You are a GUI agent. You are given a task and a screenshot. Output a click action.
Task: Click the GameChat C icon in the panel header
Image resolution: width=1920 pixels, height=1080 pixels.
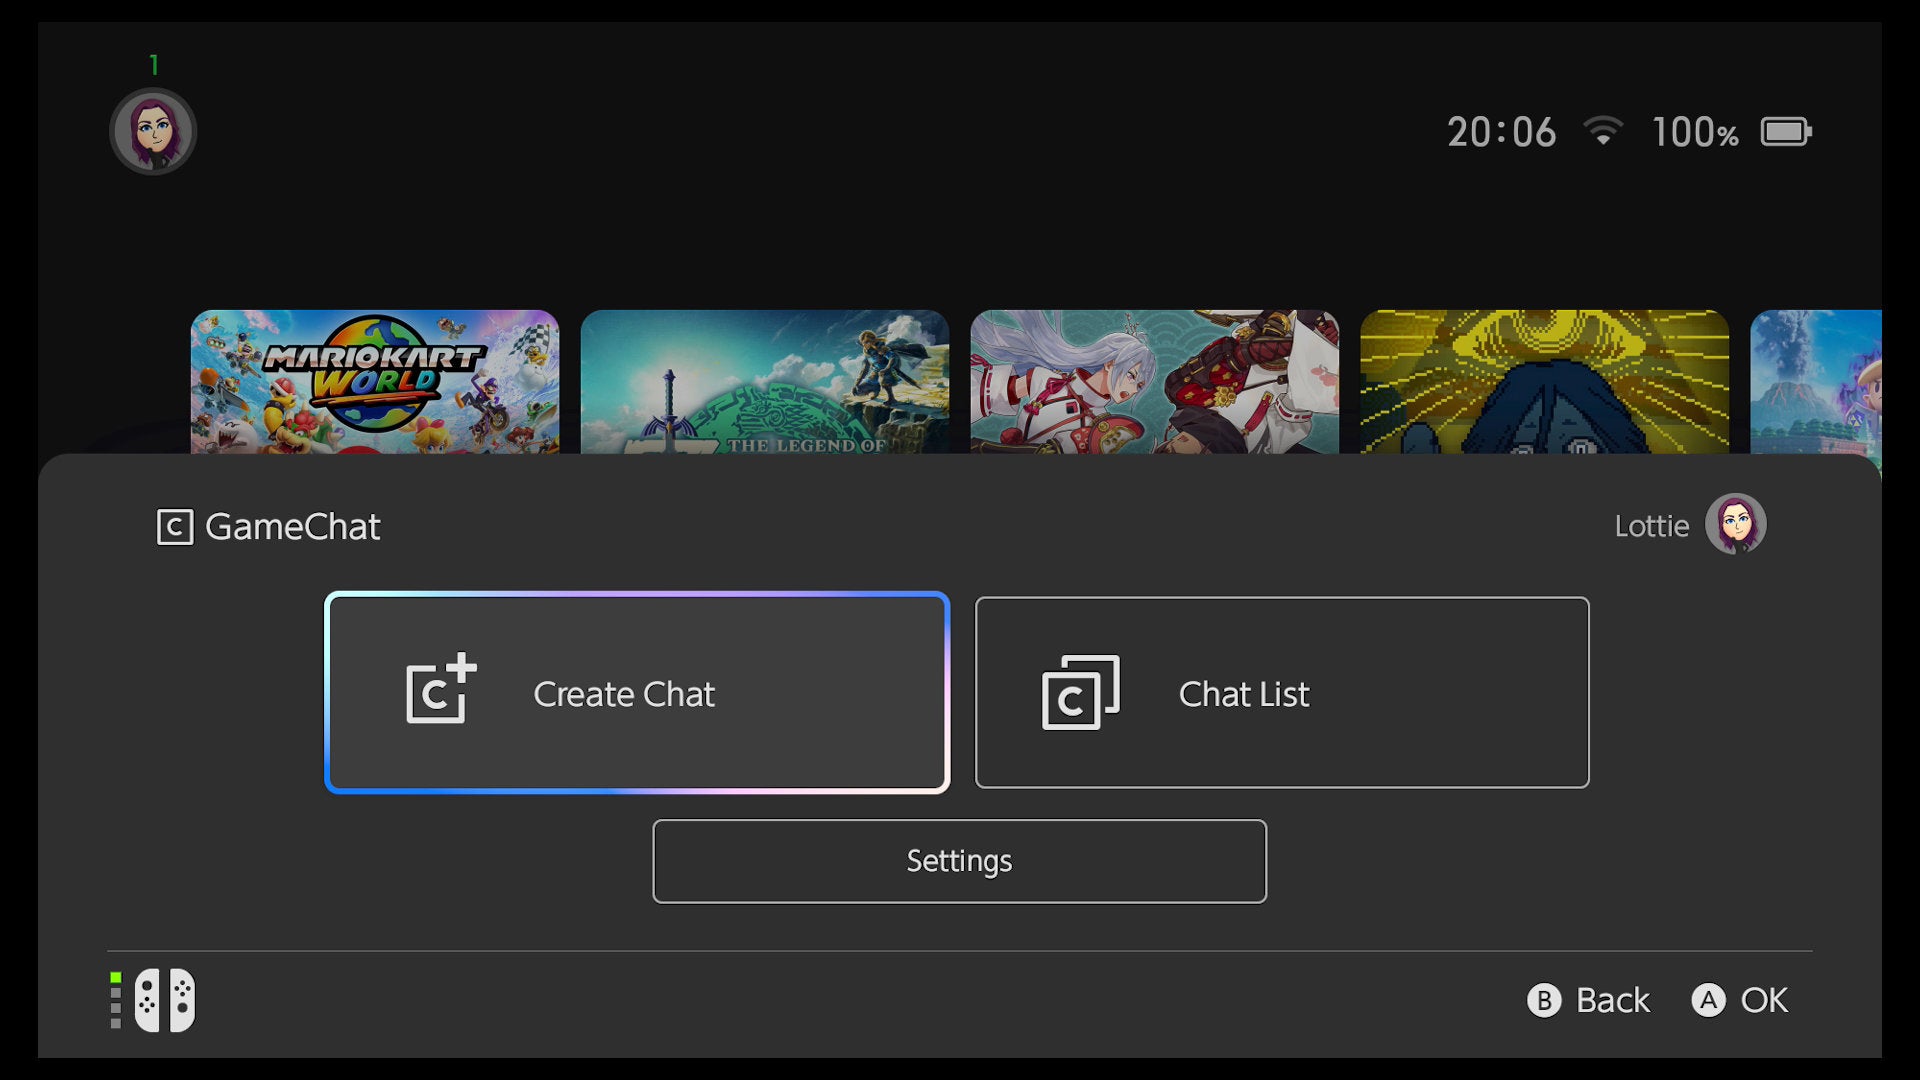(174, 528)
